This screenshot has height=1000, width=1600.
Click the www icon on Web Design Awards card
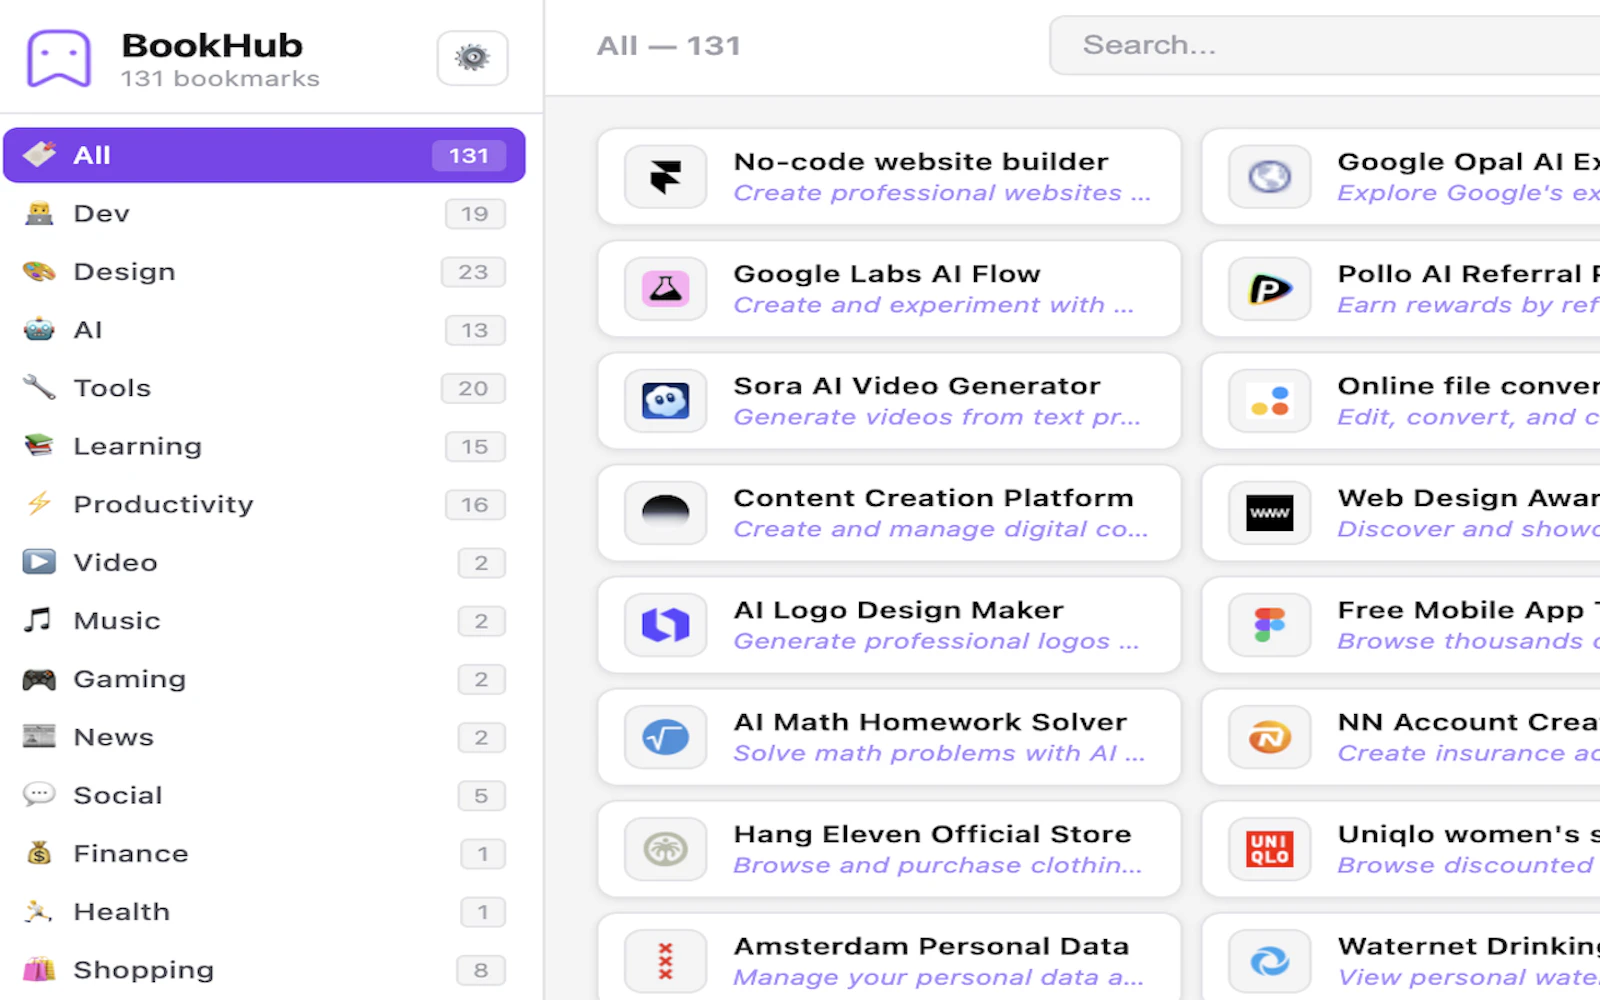coord(1269,513)
